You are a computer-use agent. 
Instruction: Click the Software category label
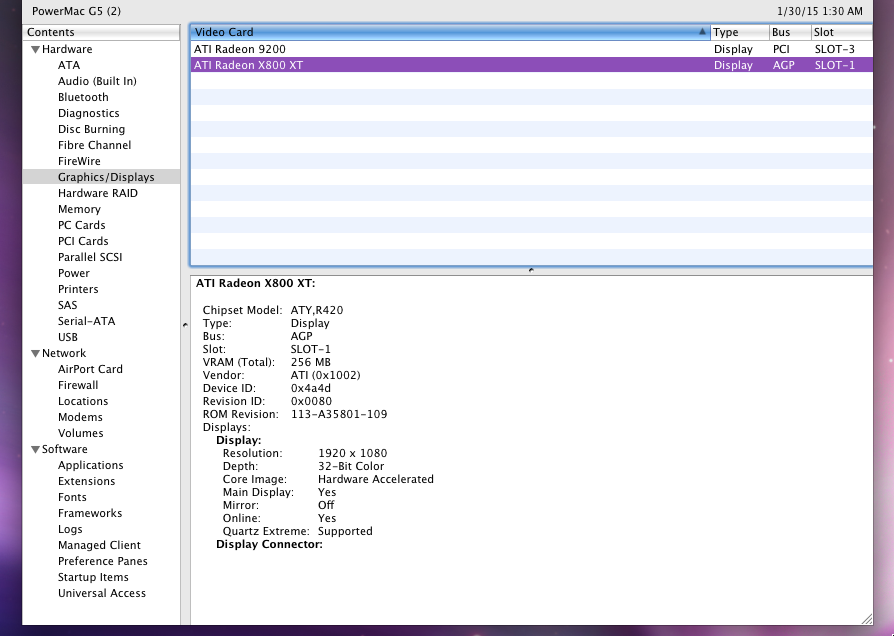point(64,449)
